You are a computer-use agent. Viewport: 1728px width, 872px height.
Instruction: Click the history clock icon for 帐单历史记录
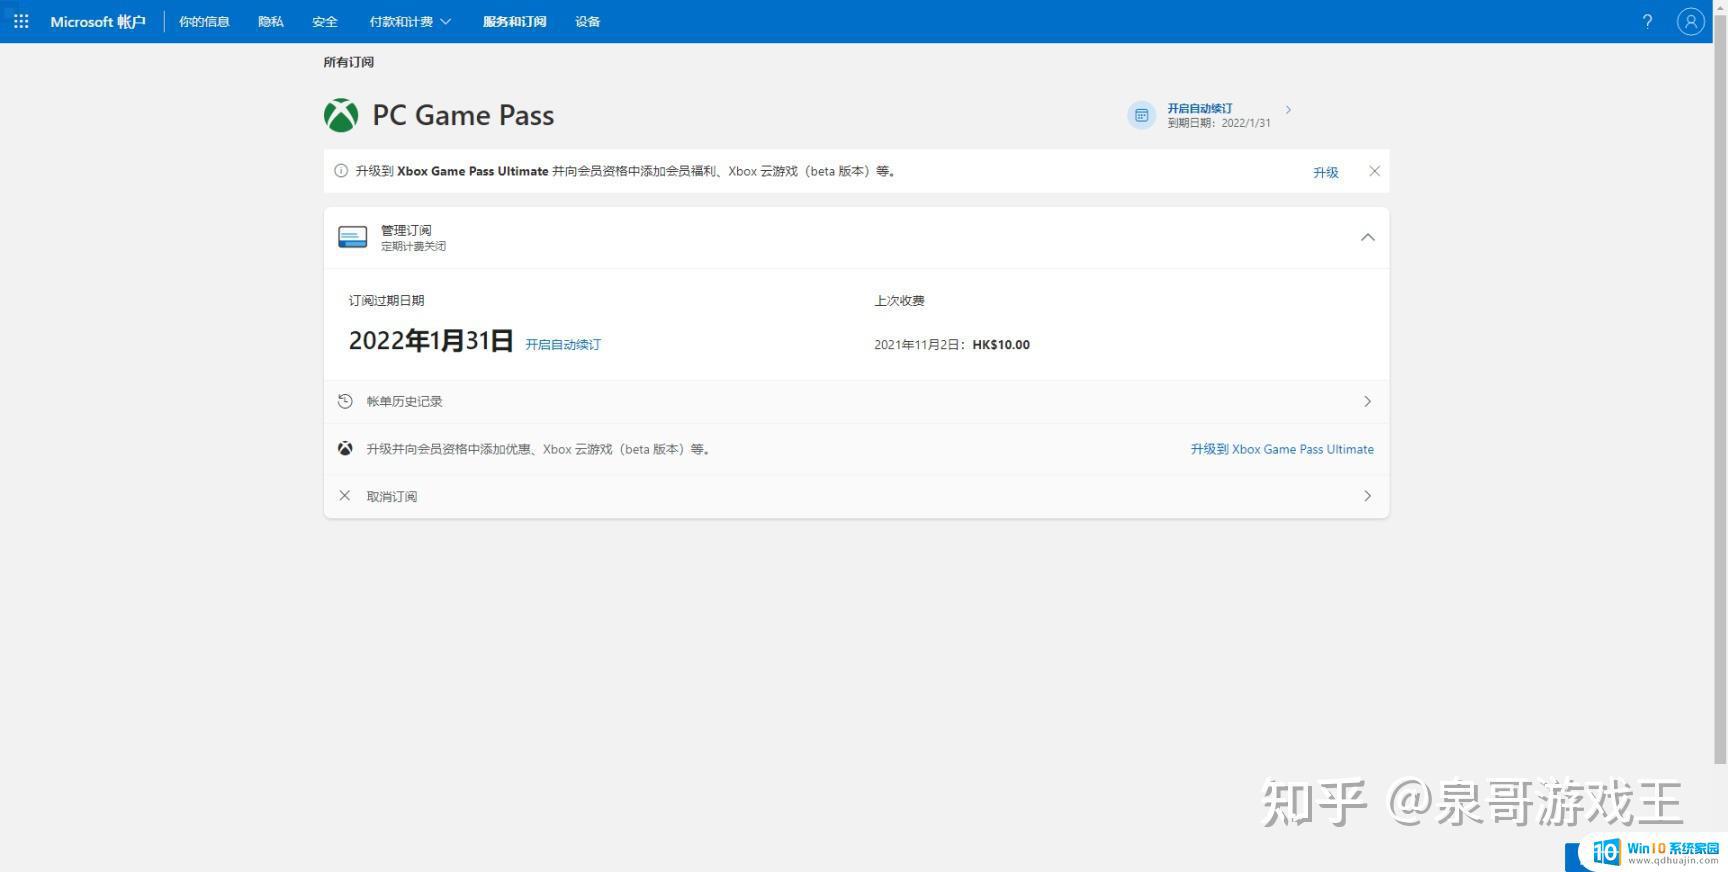[345, 401]
